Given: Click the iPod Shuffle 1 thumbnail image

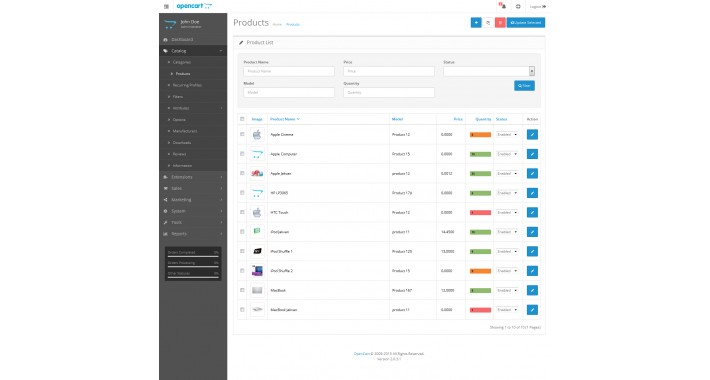Looking at the screenshot, I should tap(257, 251).
